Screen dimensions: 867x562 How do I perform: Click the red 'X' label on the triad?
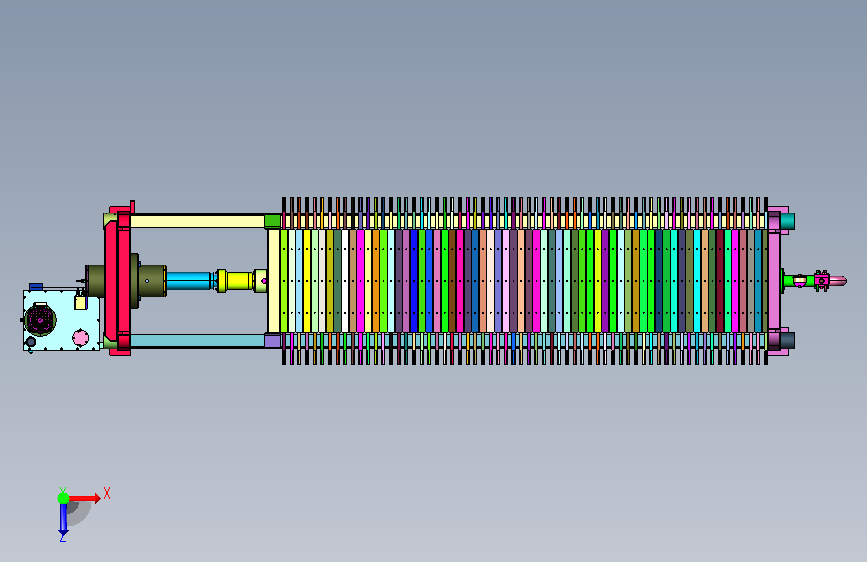pos(107,493)
